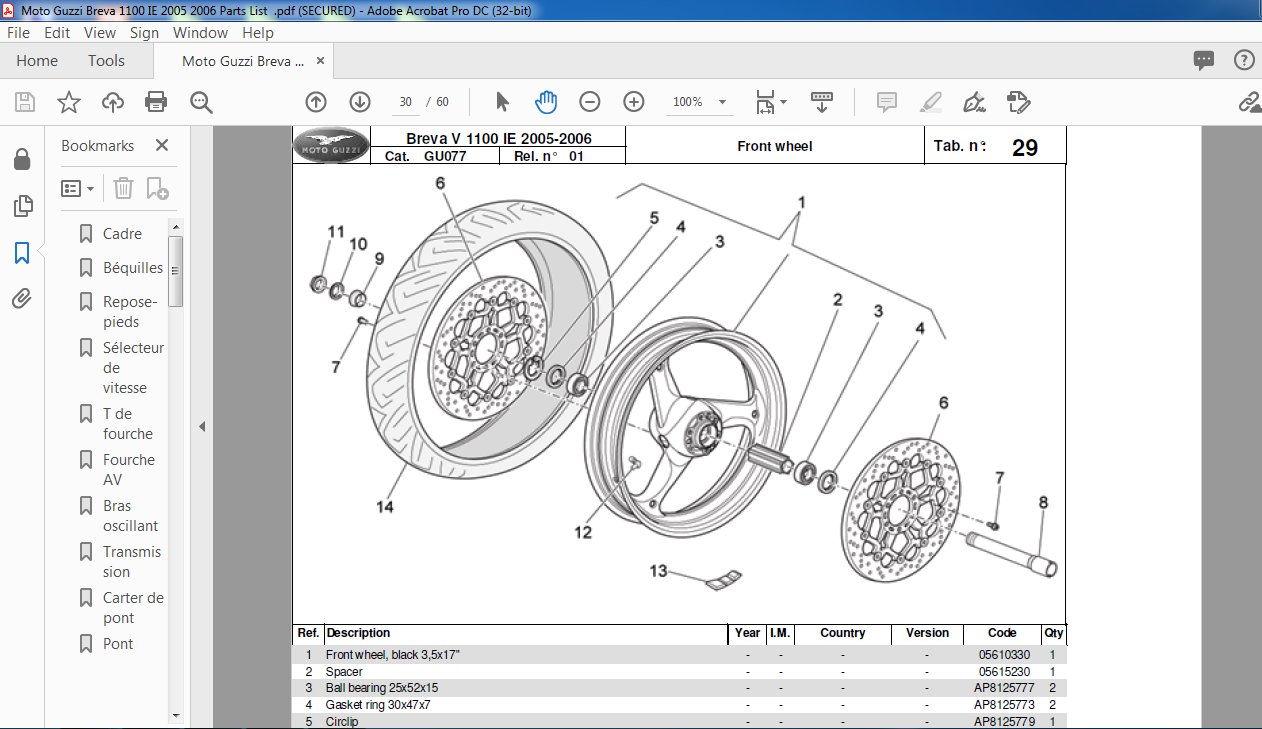The height and width of the screenshot is (729, 1262).
Task: Click the share link icon
Action: point(1249,102)
